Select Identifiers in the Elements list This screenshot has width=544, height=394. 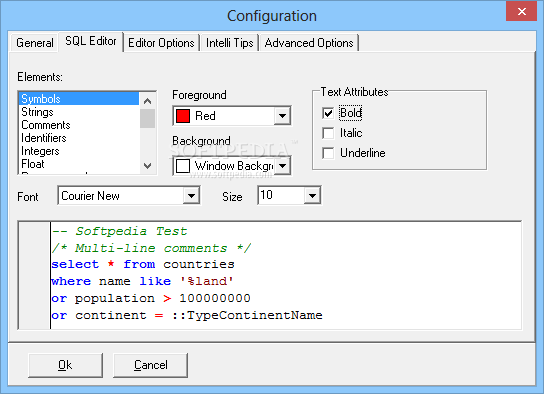[79, 138]
